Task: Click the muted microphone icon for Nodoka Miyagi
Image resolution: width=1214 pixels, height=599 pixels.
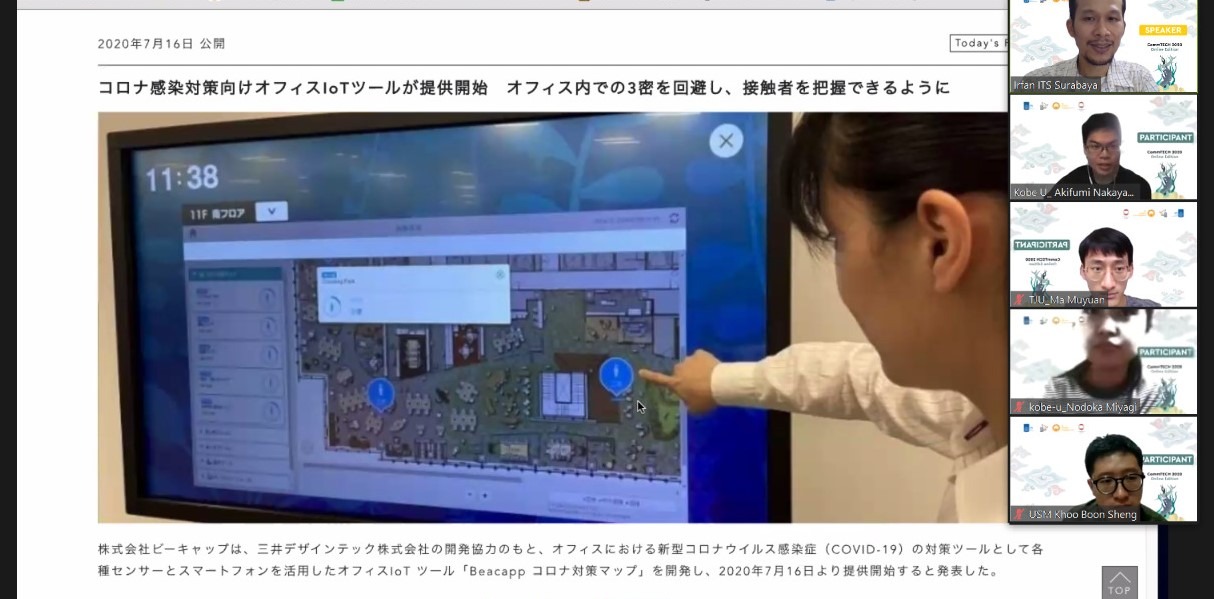Action: (x=1020, y=407)
